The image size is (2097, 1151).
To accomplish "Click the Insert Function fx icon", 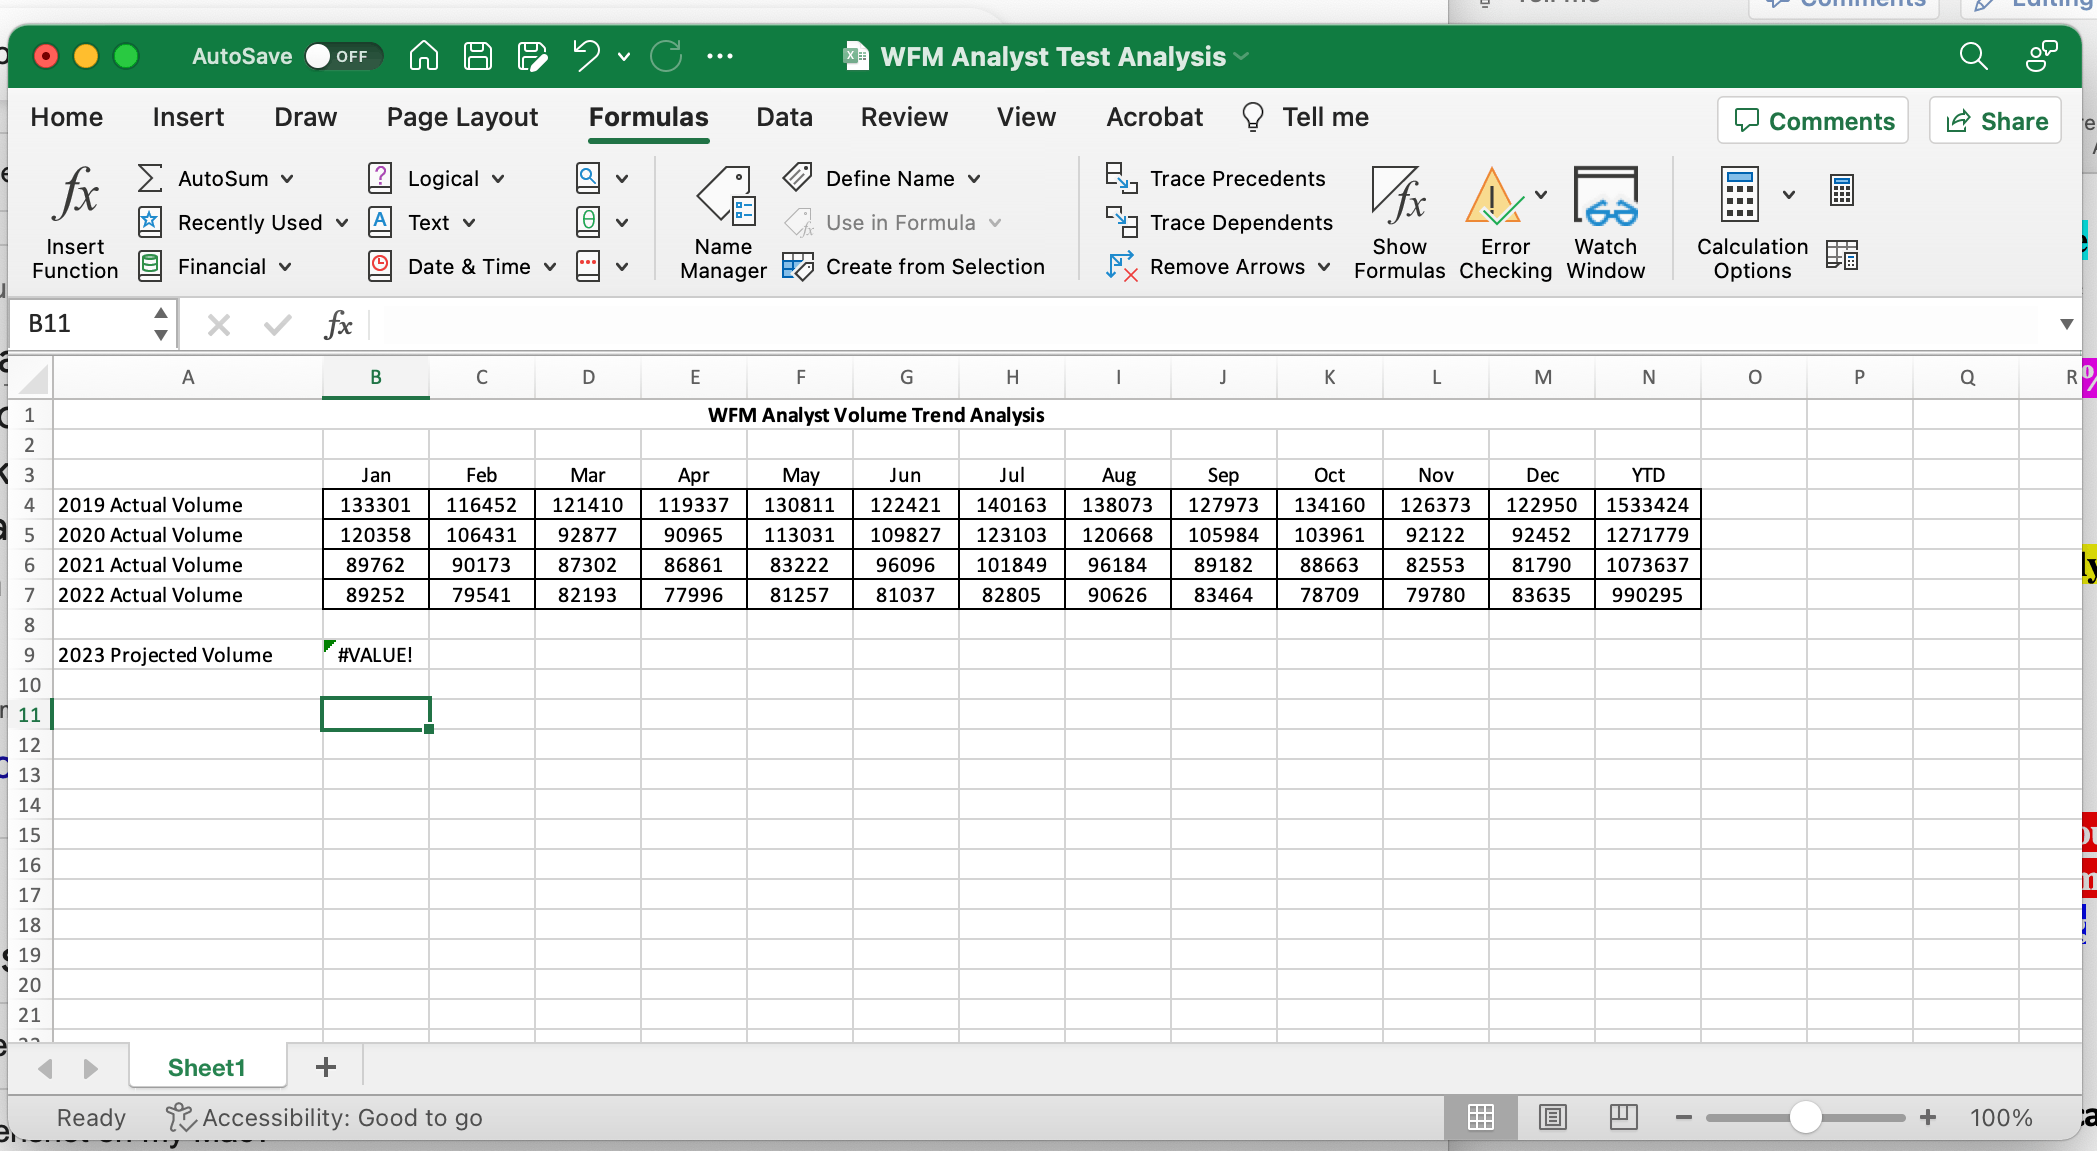I will click(76, 193).
